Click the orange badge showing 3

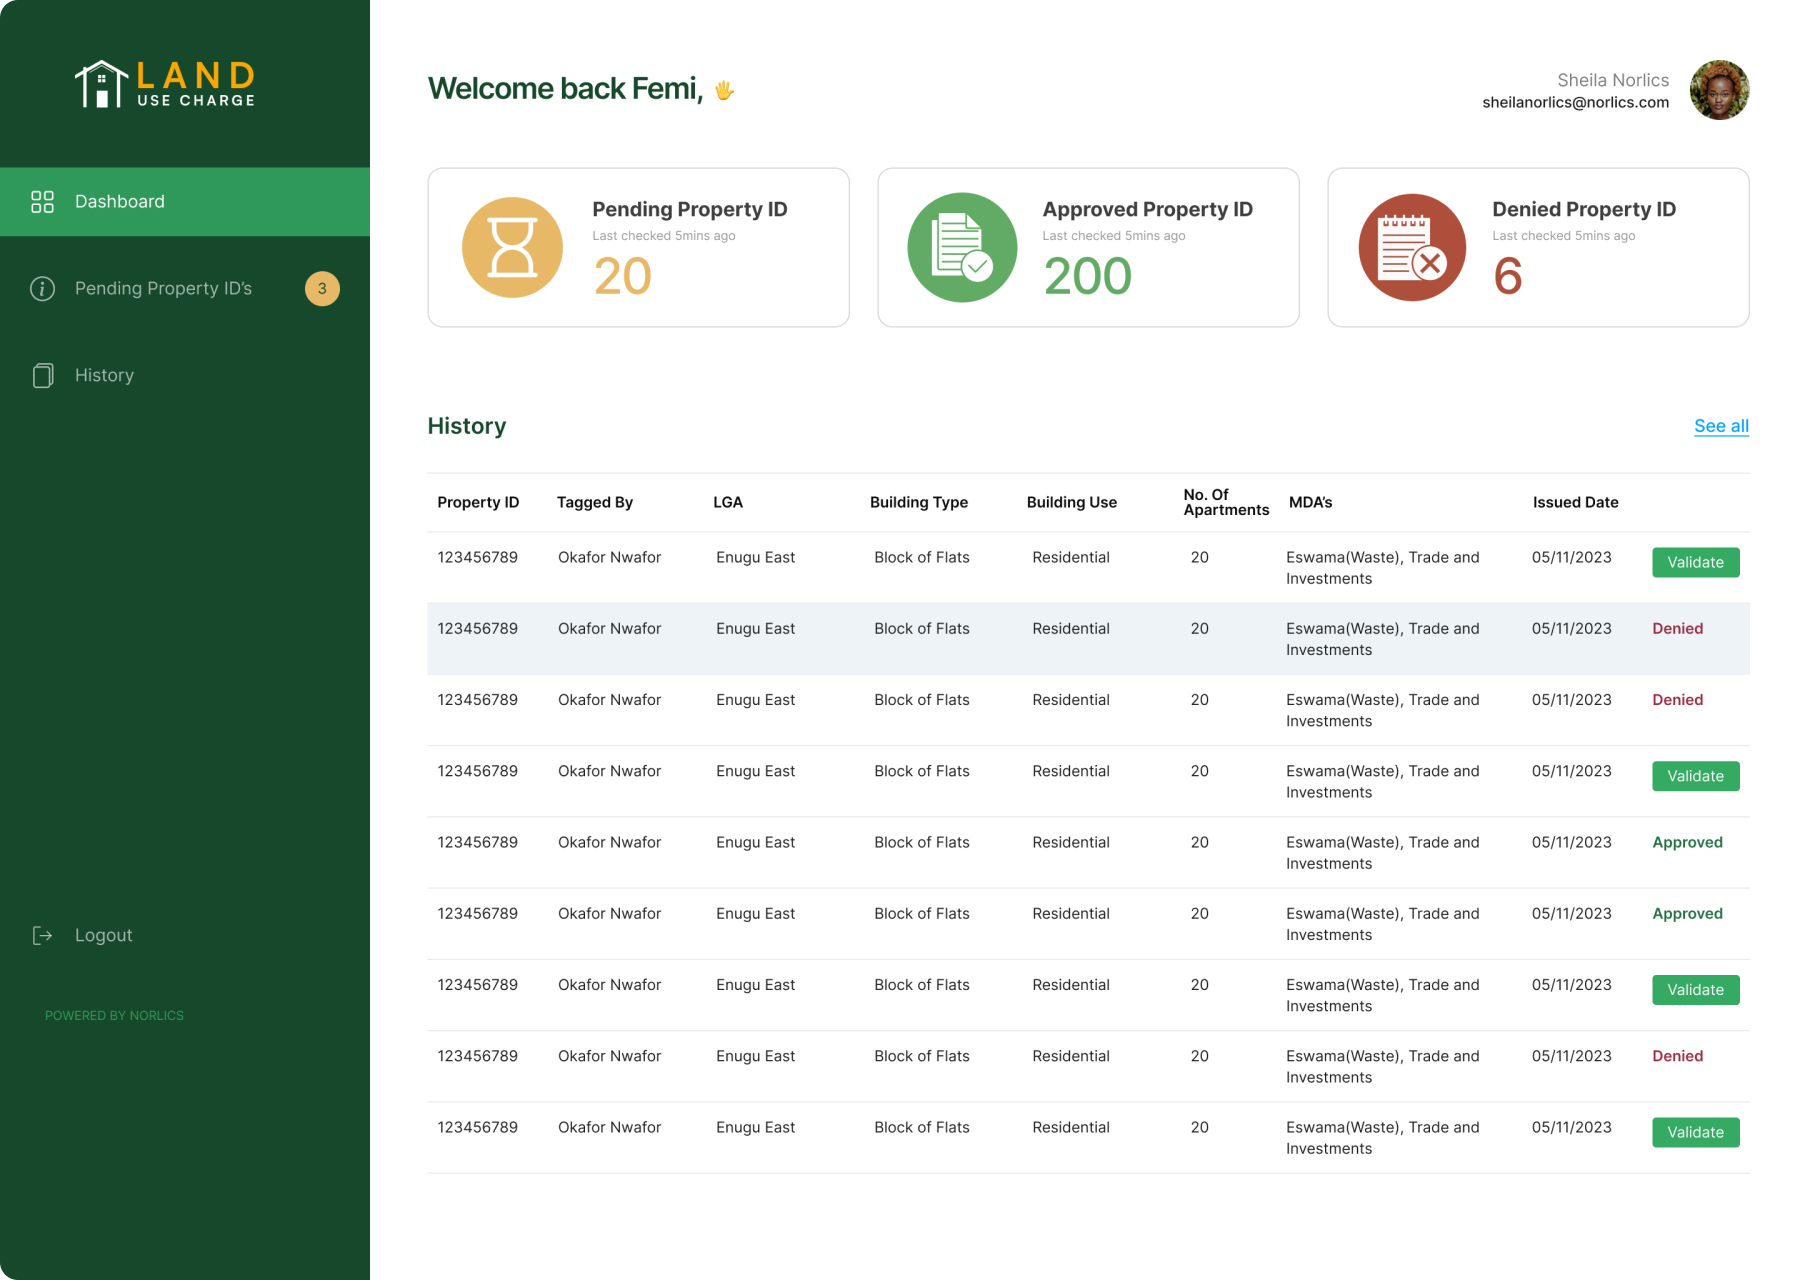(x=322, y=289)
